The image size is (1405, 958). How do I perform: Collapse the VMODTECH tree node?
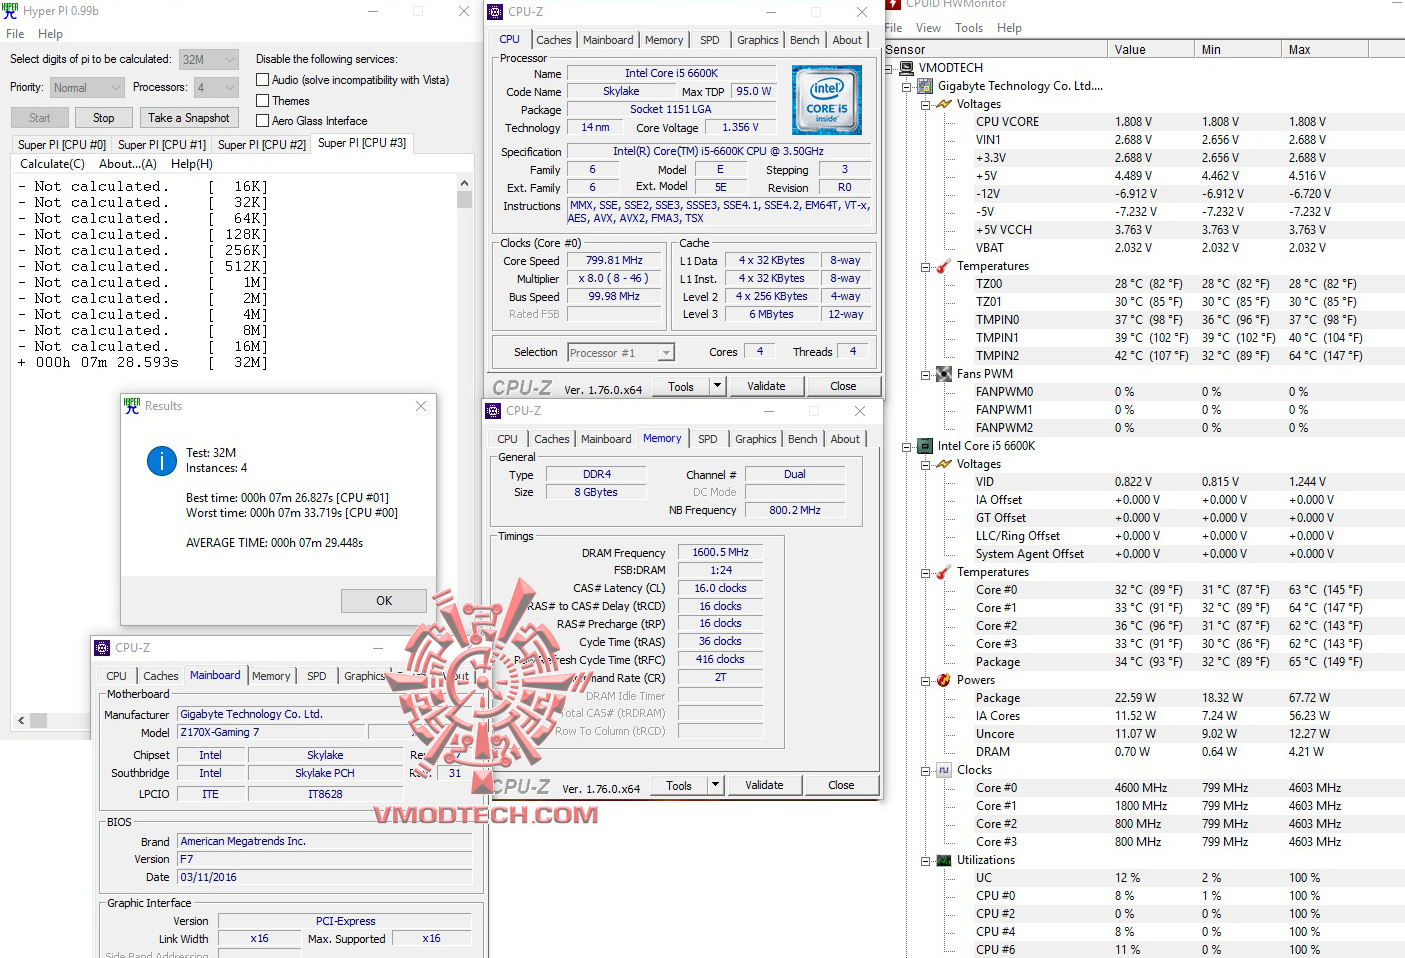pos(889,68)
